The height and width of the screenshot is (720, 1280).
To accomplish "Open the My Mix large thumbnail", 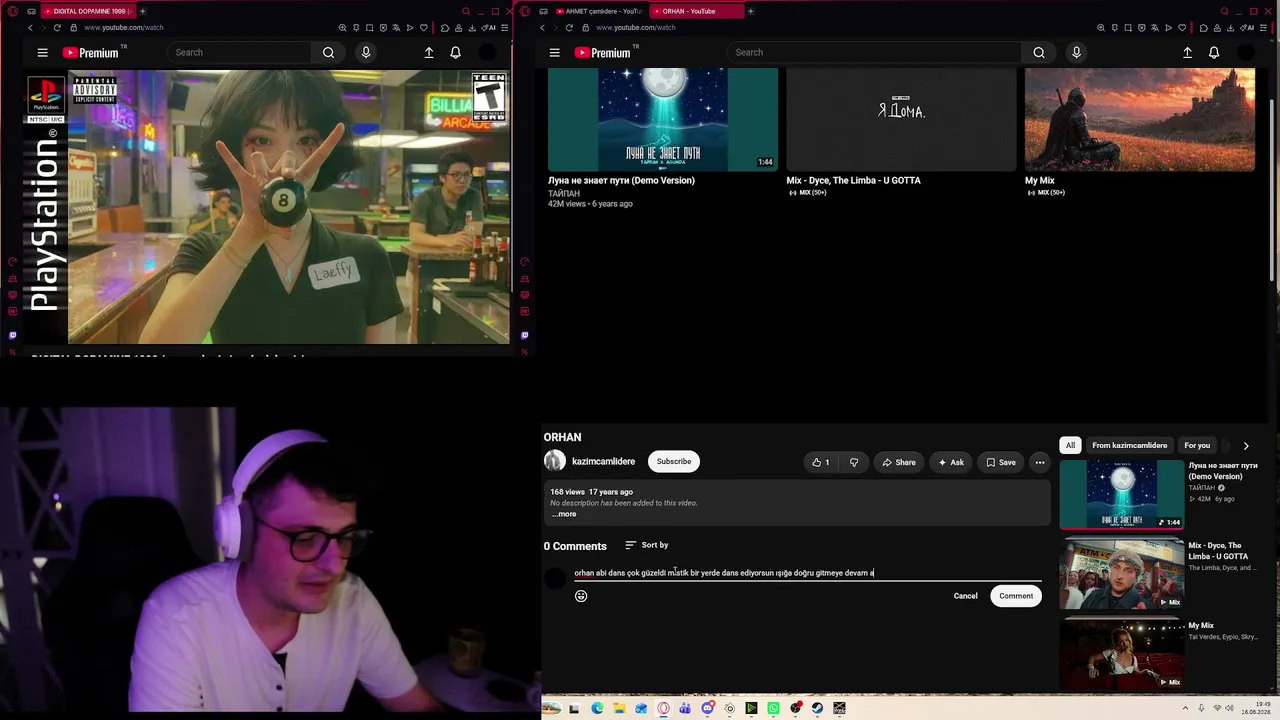I will (x=1140, y=120).
